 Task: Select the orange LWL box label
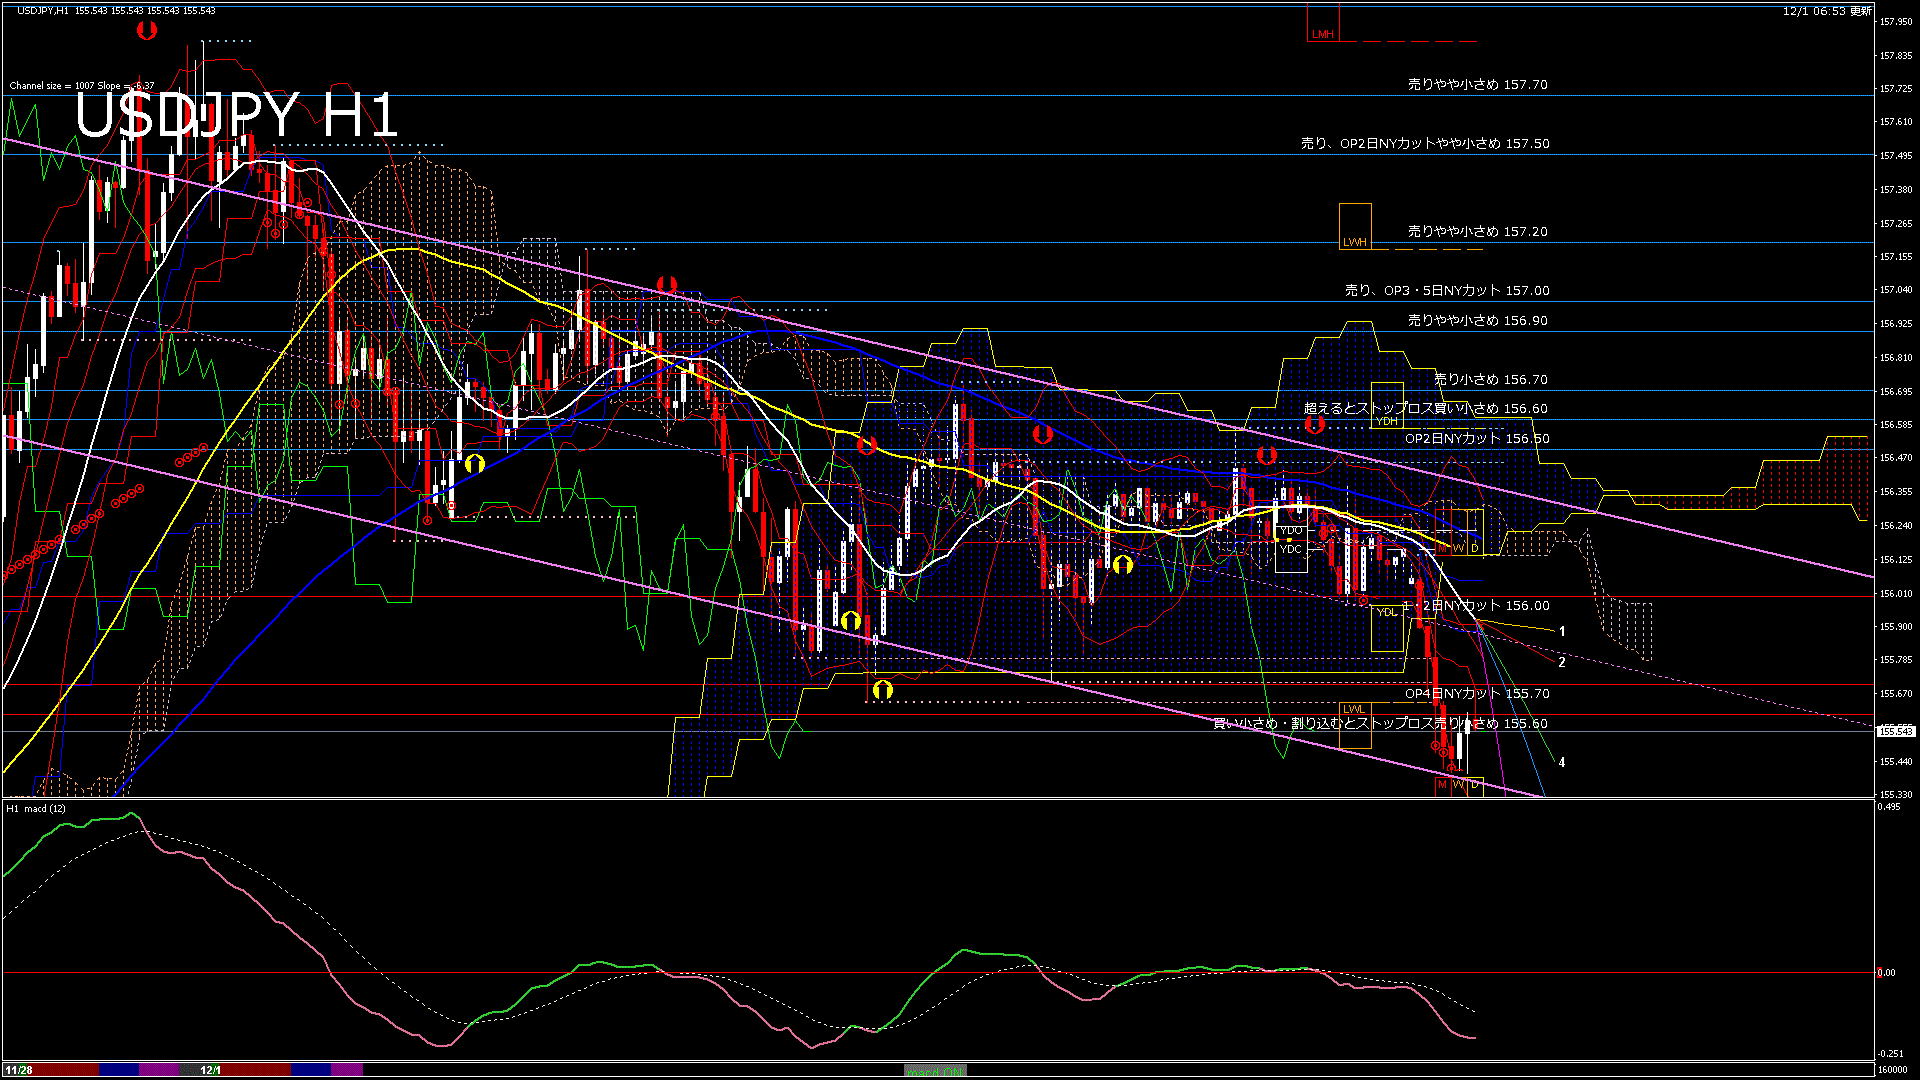(1353, 709)
